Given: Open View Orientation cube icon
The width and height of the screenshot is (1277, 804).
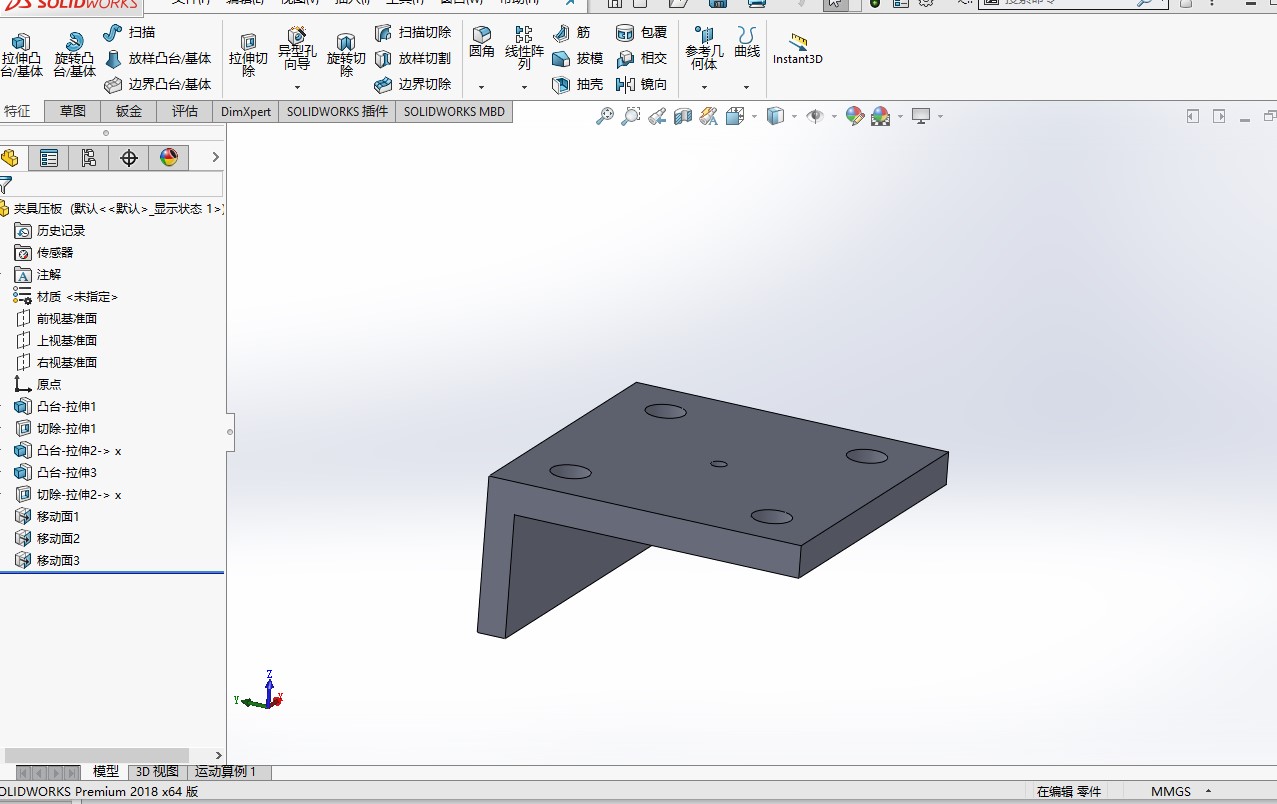Looking at the screenshot, I should [x=734, y=117].
